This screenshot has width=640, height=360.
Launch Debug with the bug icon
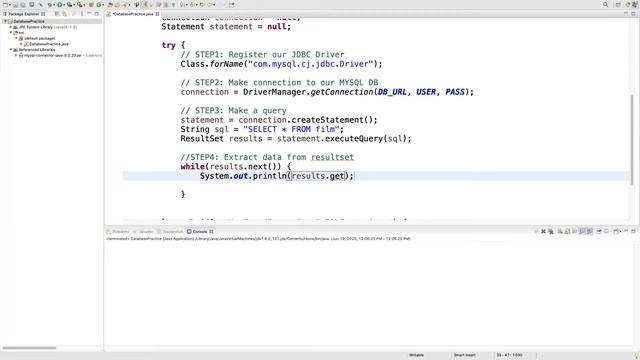coord(49,5)
